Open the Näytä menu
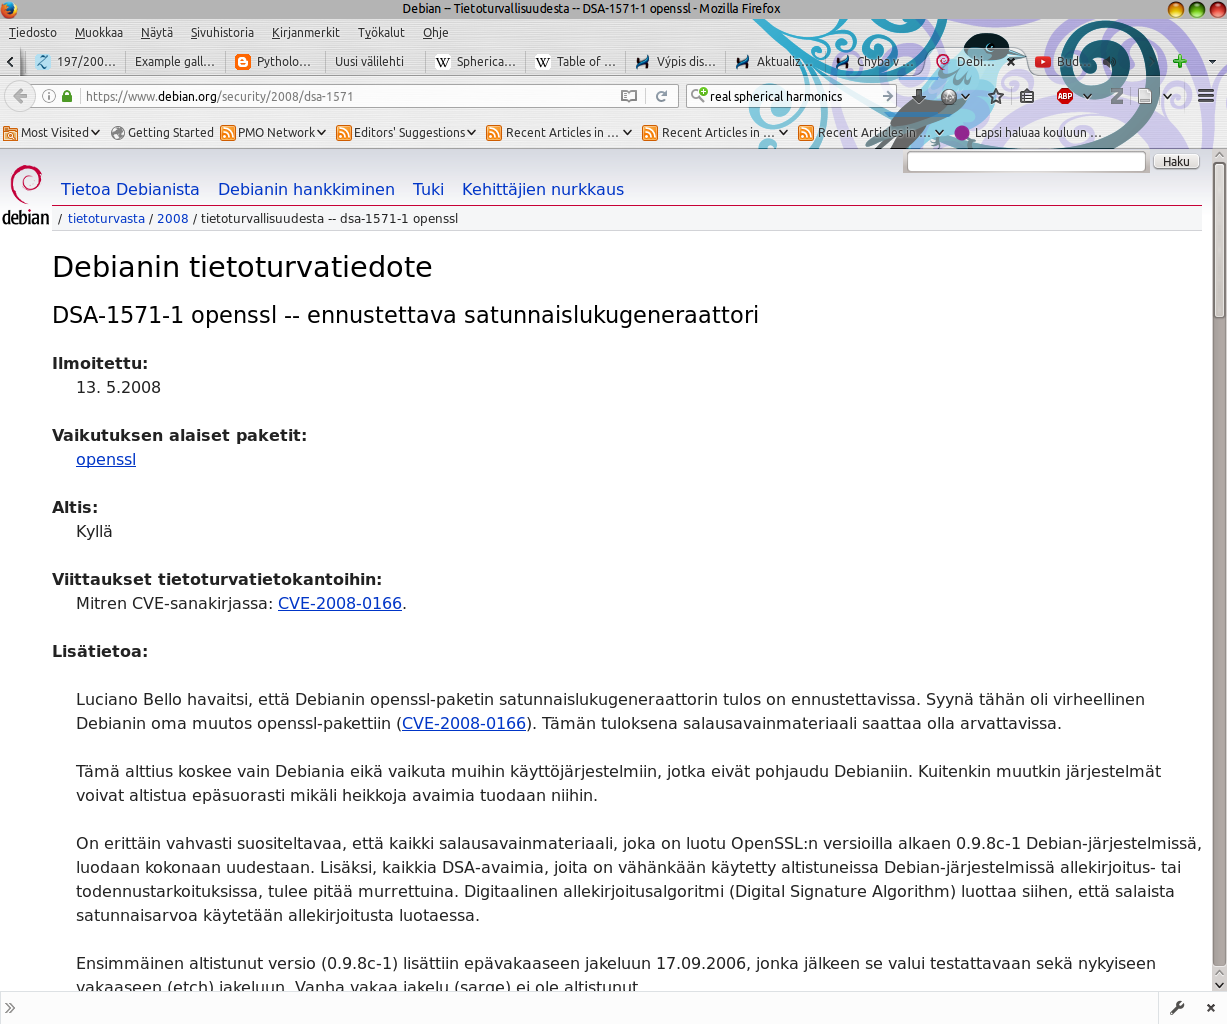This screenshot has height=1024, width=1227. [x=156, y=32]
